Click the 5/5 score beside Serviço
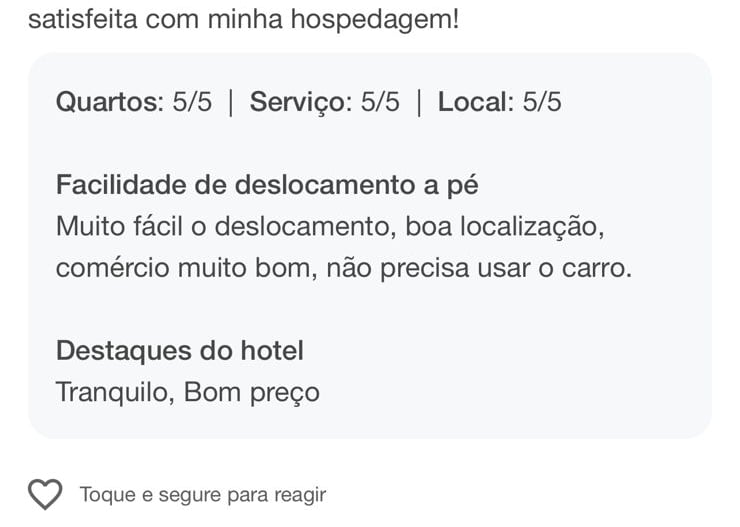 point(379,102)
